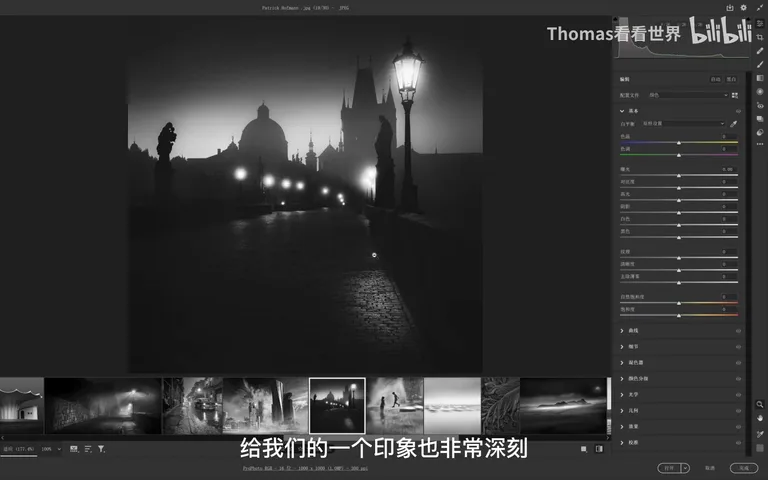The image size is (768, 480).
Task: Toggle visibility eye for 细节 panel
Action: pyautogui.click(x=738, y=347)
